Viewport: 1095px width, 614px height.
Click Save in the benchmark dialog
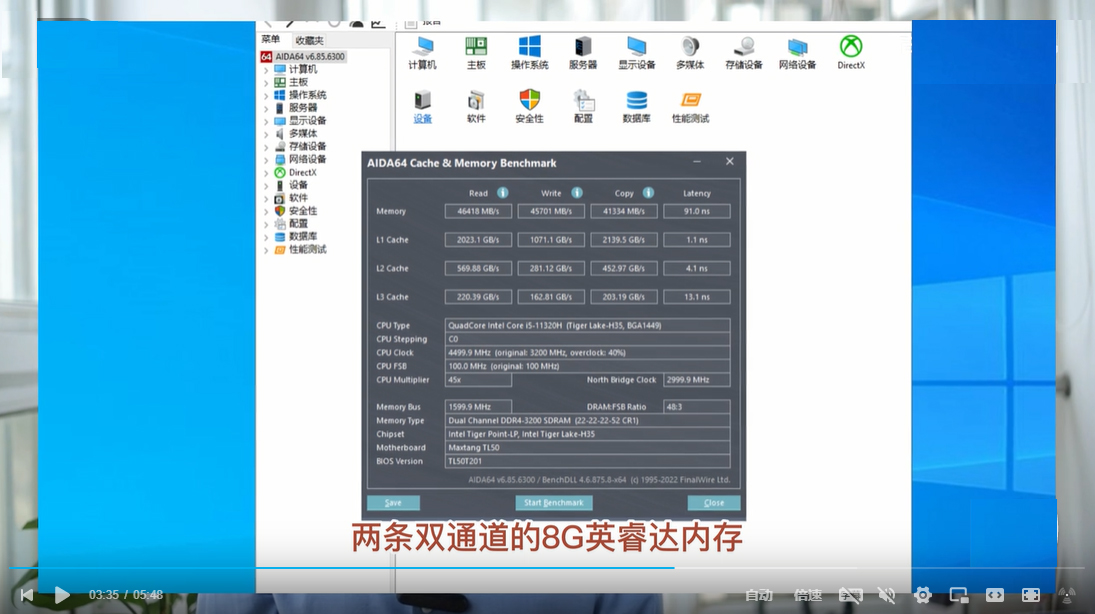tap(393, 503)
